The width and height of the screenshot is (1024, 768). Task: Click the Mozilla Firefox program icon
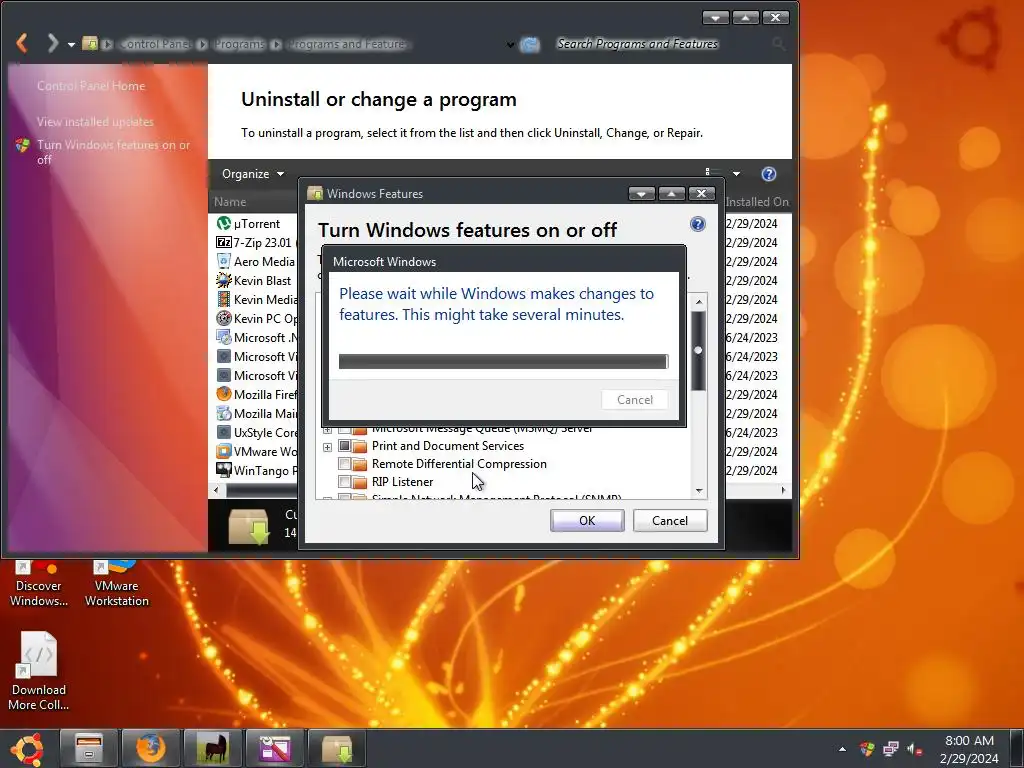coord(223,394)
